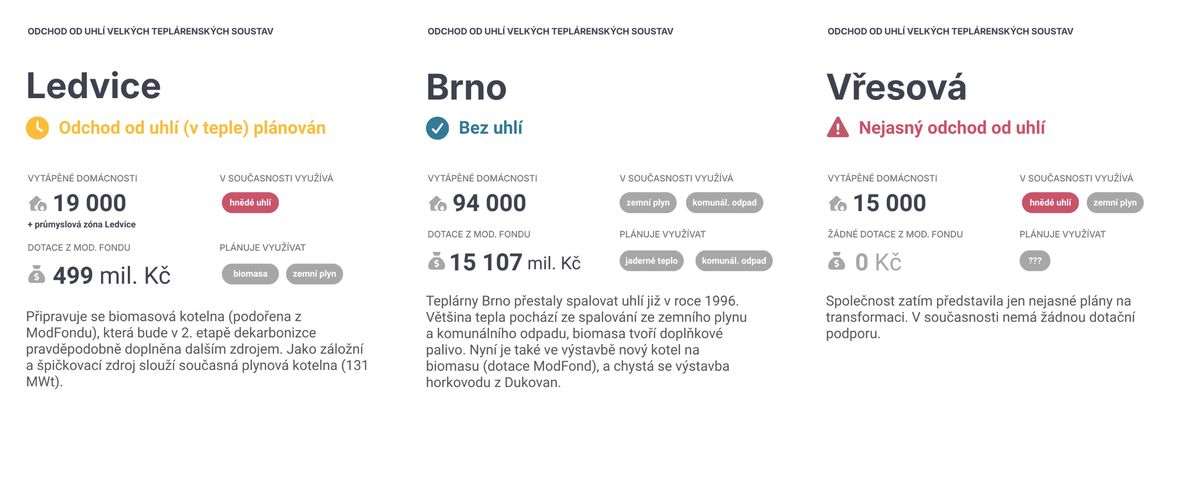Click the yellow clock icon beside Ledvice status
The width and height of the screenshot is (1200, 500).
pos(37,128)
